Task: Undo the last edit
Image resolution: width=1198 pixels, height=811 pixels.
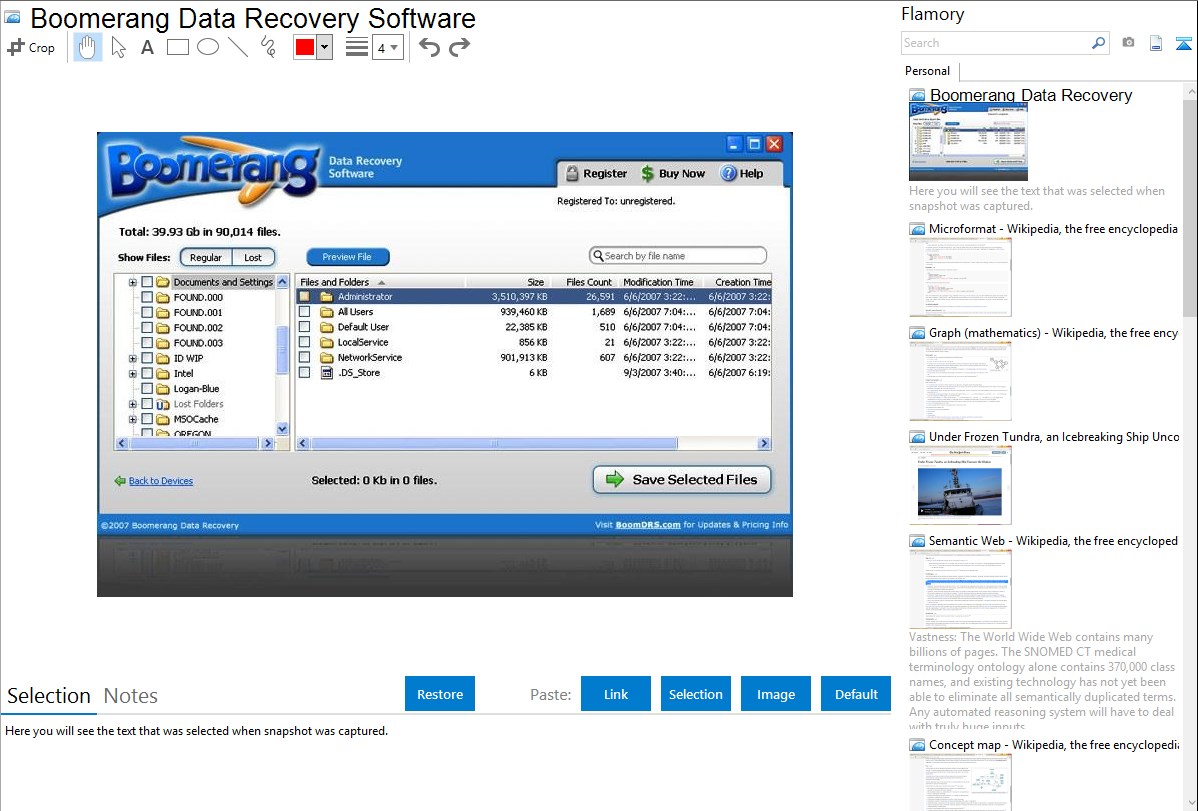Action: click(x=429, y=47)
